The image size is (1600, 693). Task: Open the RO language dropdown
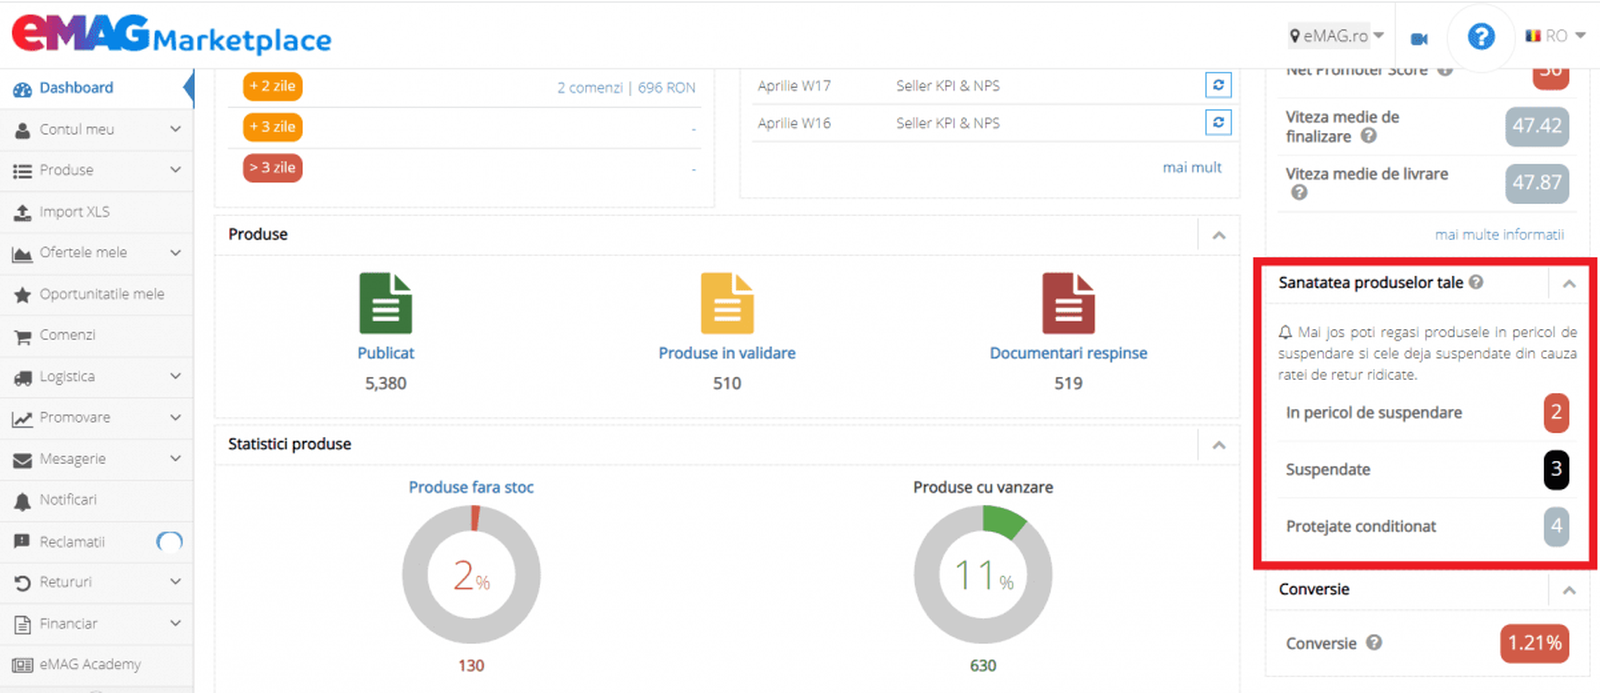click(1555, 36)
